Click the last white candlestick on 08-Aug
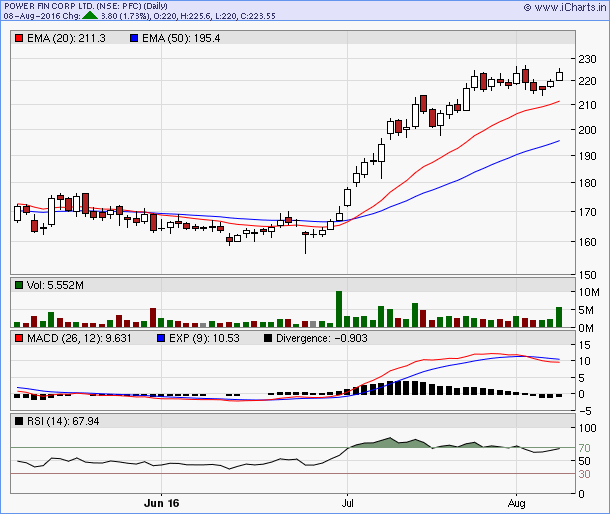This screenshot has width=610, height=514. 559,76
